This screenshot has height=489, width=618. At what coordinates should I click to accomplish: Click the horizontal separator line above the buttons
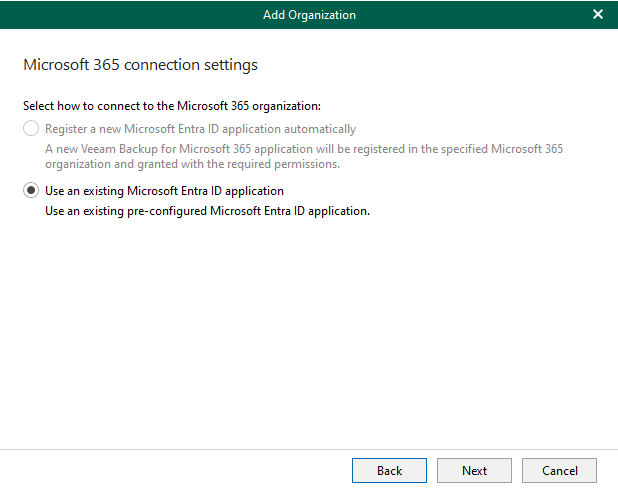[x=309, y=449]
